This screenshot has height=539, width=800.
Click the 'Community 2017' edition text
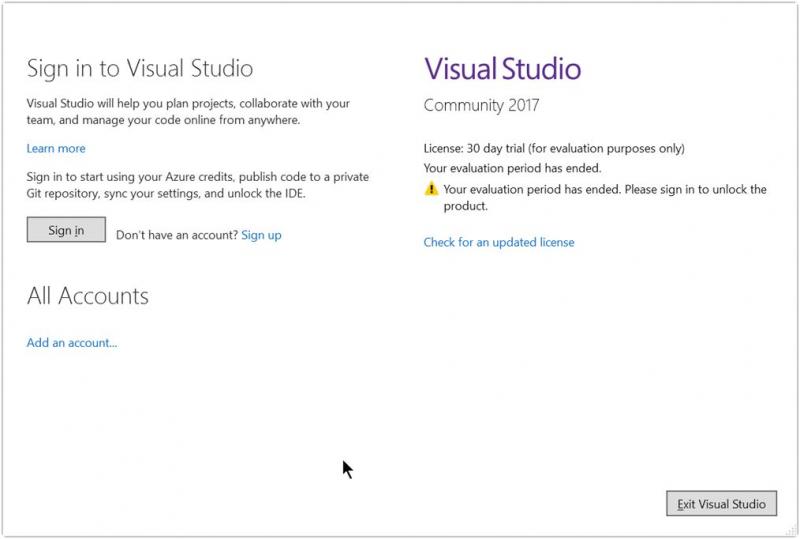[x=481, y=105]
